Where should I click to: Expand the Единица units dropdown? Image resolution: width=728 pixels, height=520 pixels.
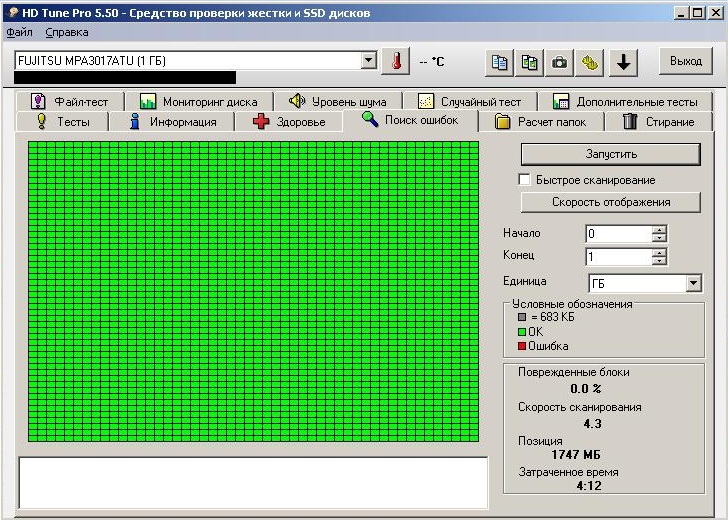point(693,283)
